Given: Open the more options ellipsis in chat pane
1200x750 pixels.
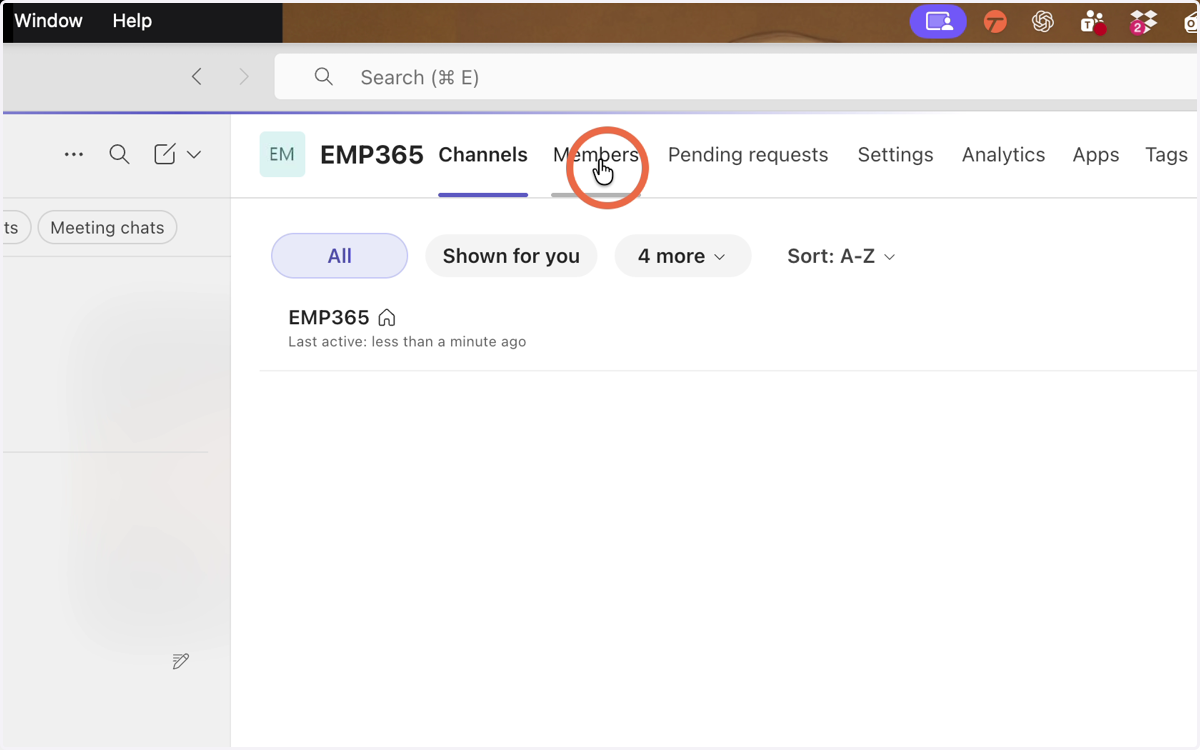Looking at the screenshot, I should point(73,154).
